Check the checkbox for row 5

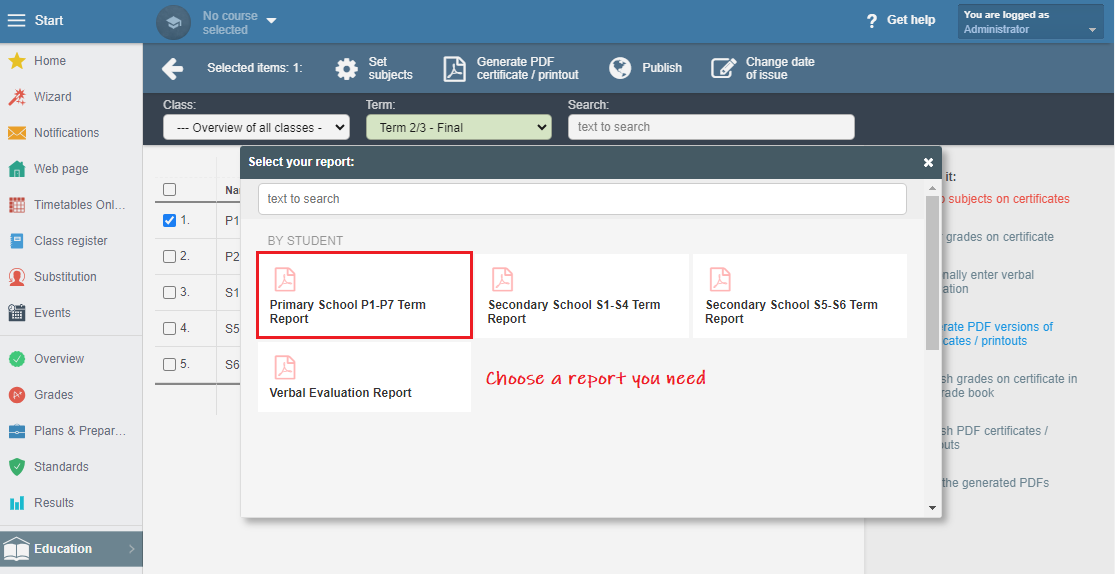click(169, 365)
